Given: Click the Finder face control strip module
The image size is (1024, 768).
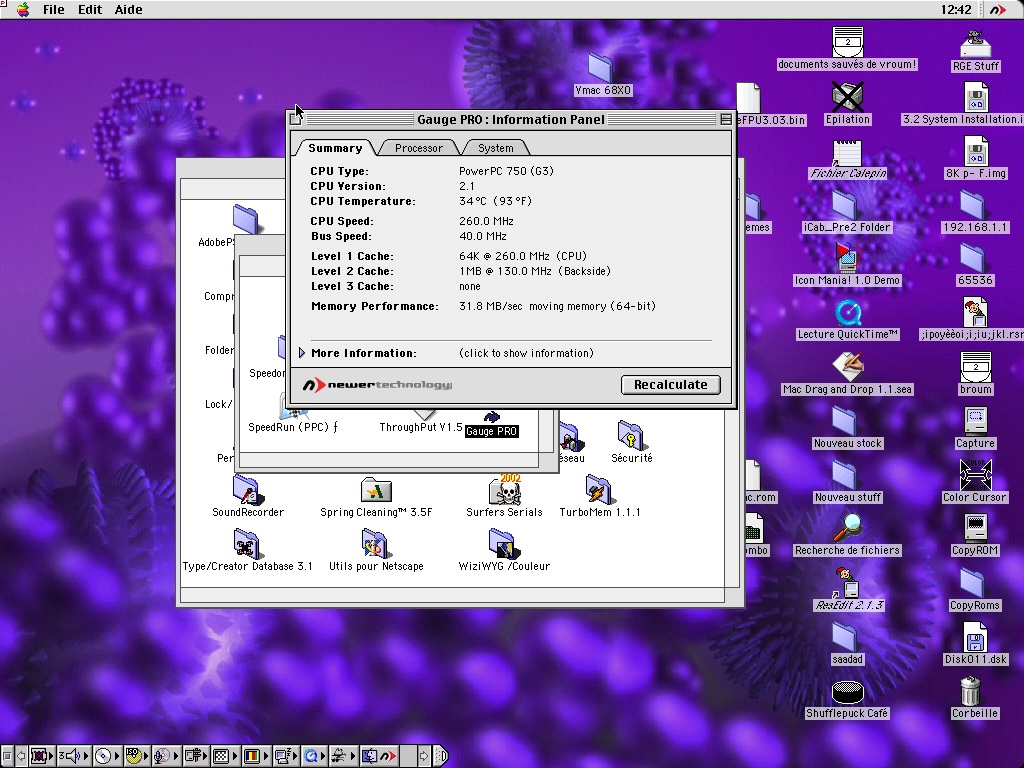Looking at the screenshot, I should coord(370,756).
